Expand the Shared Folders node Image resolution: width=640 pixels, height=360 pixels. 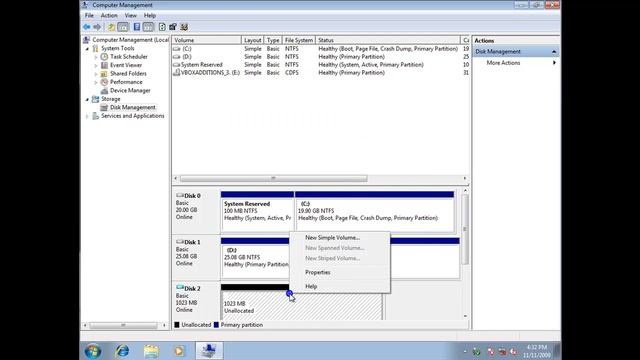96,74
